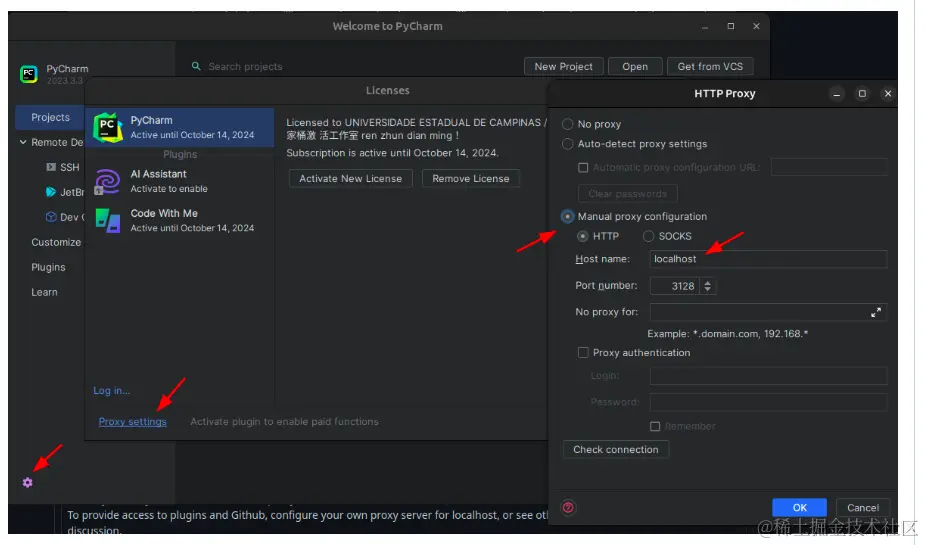Maximize the Welcome to PyCharm window
The width and height of the screenshot is (925, 545).
730,26
